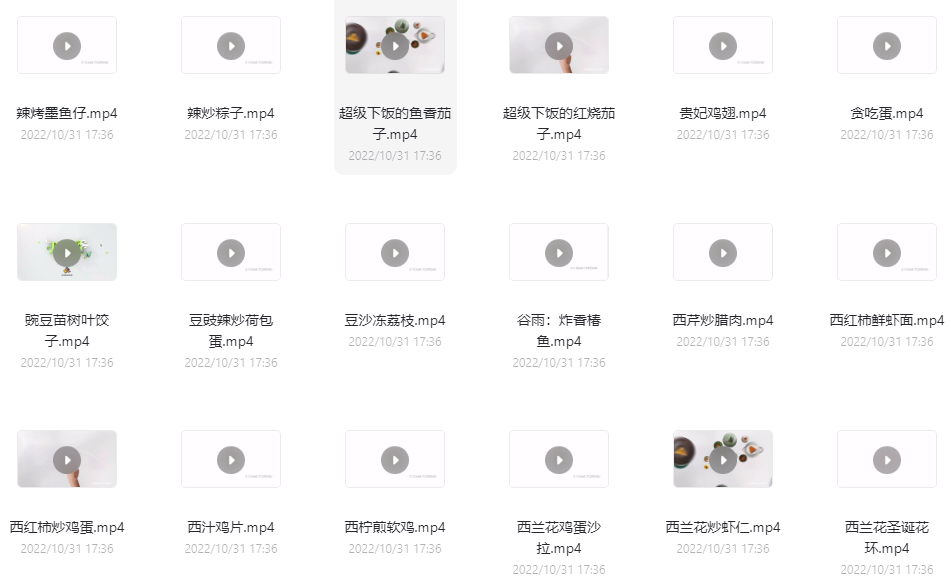Select the 西红柿鲜虾面.mp4 file name
Screen dimensions: 951x586
887,320
